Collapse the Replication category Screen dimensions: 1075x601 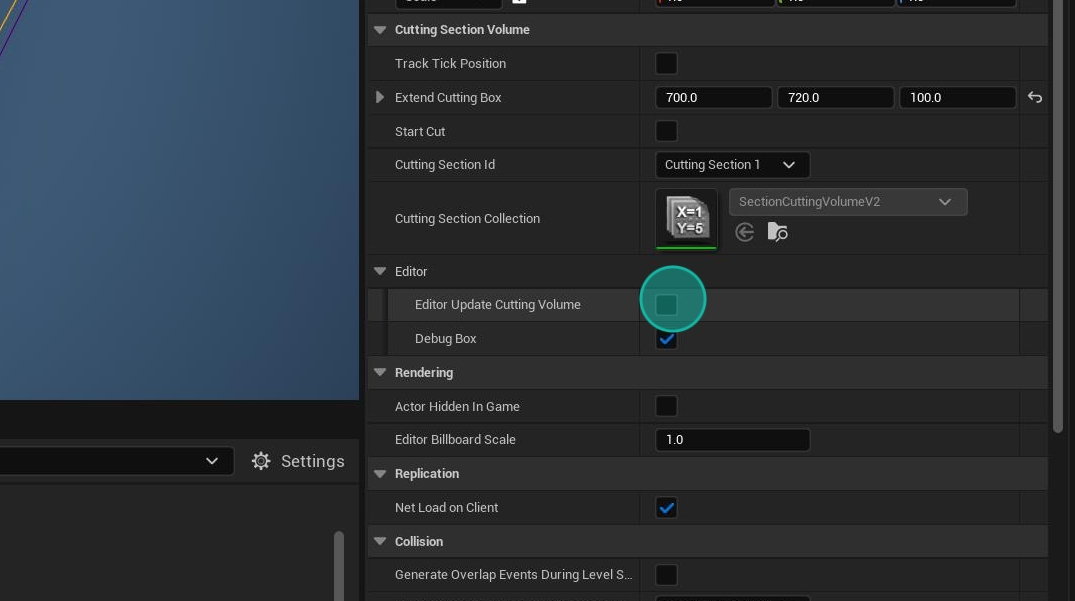pos(380,474)
